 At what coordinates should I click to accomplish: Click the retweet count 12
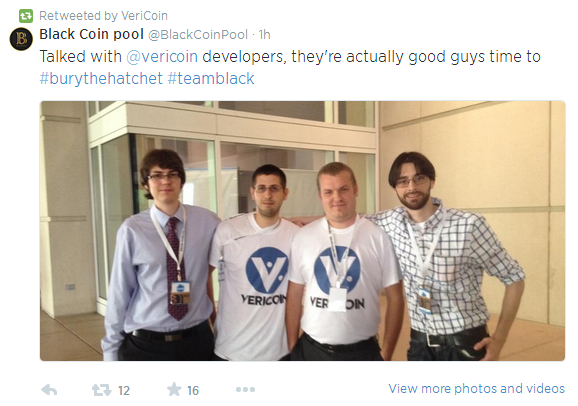pyautogui.click(x=124, y=391)
